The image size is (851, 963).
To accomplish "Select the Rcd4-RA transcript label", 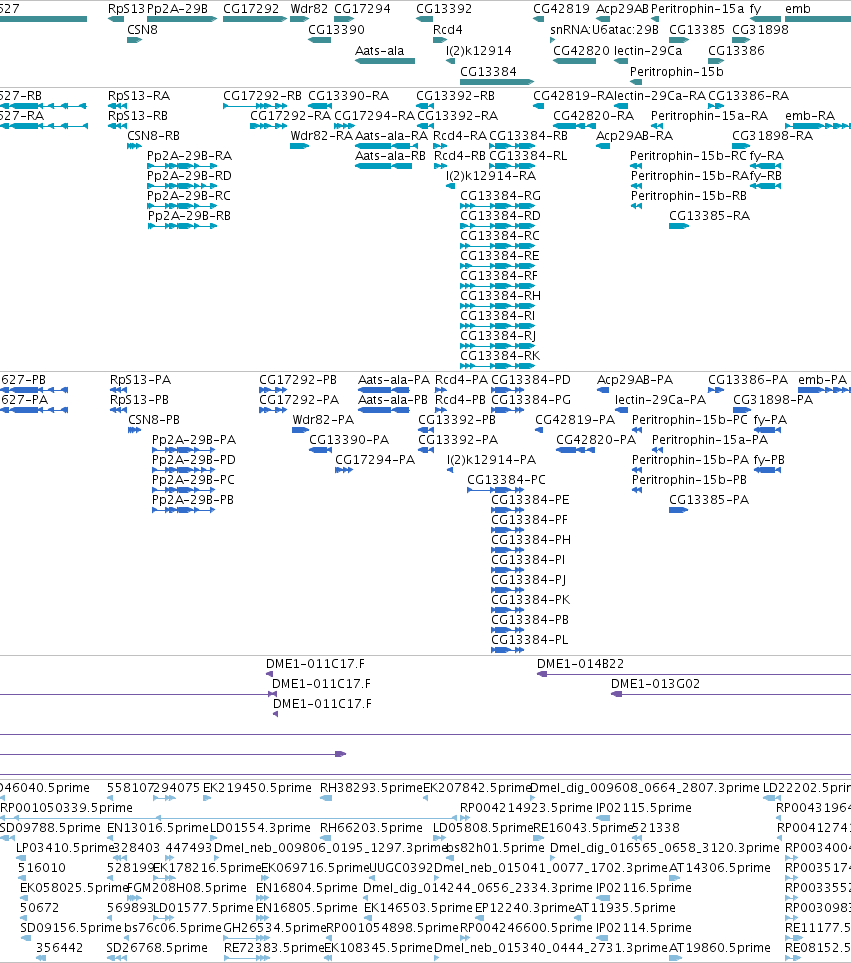I will pyautogui.click(x=460, y=135).
